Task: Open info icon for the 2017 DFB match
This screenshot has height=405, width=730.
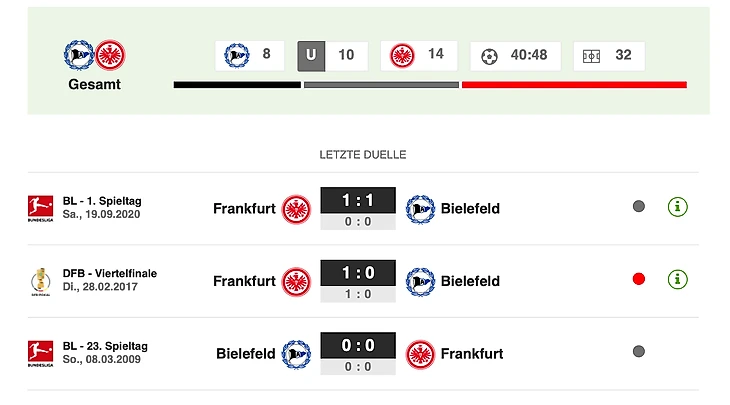Action: point(678,279)
